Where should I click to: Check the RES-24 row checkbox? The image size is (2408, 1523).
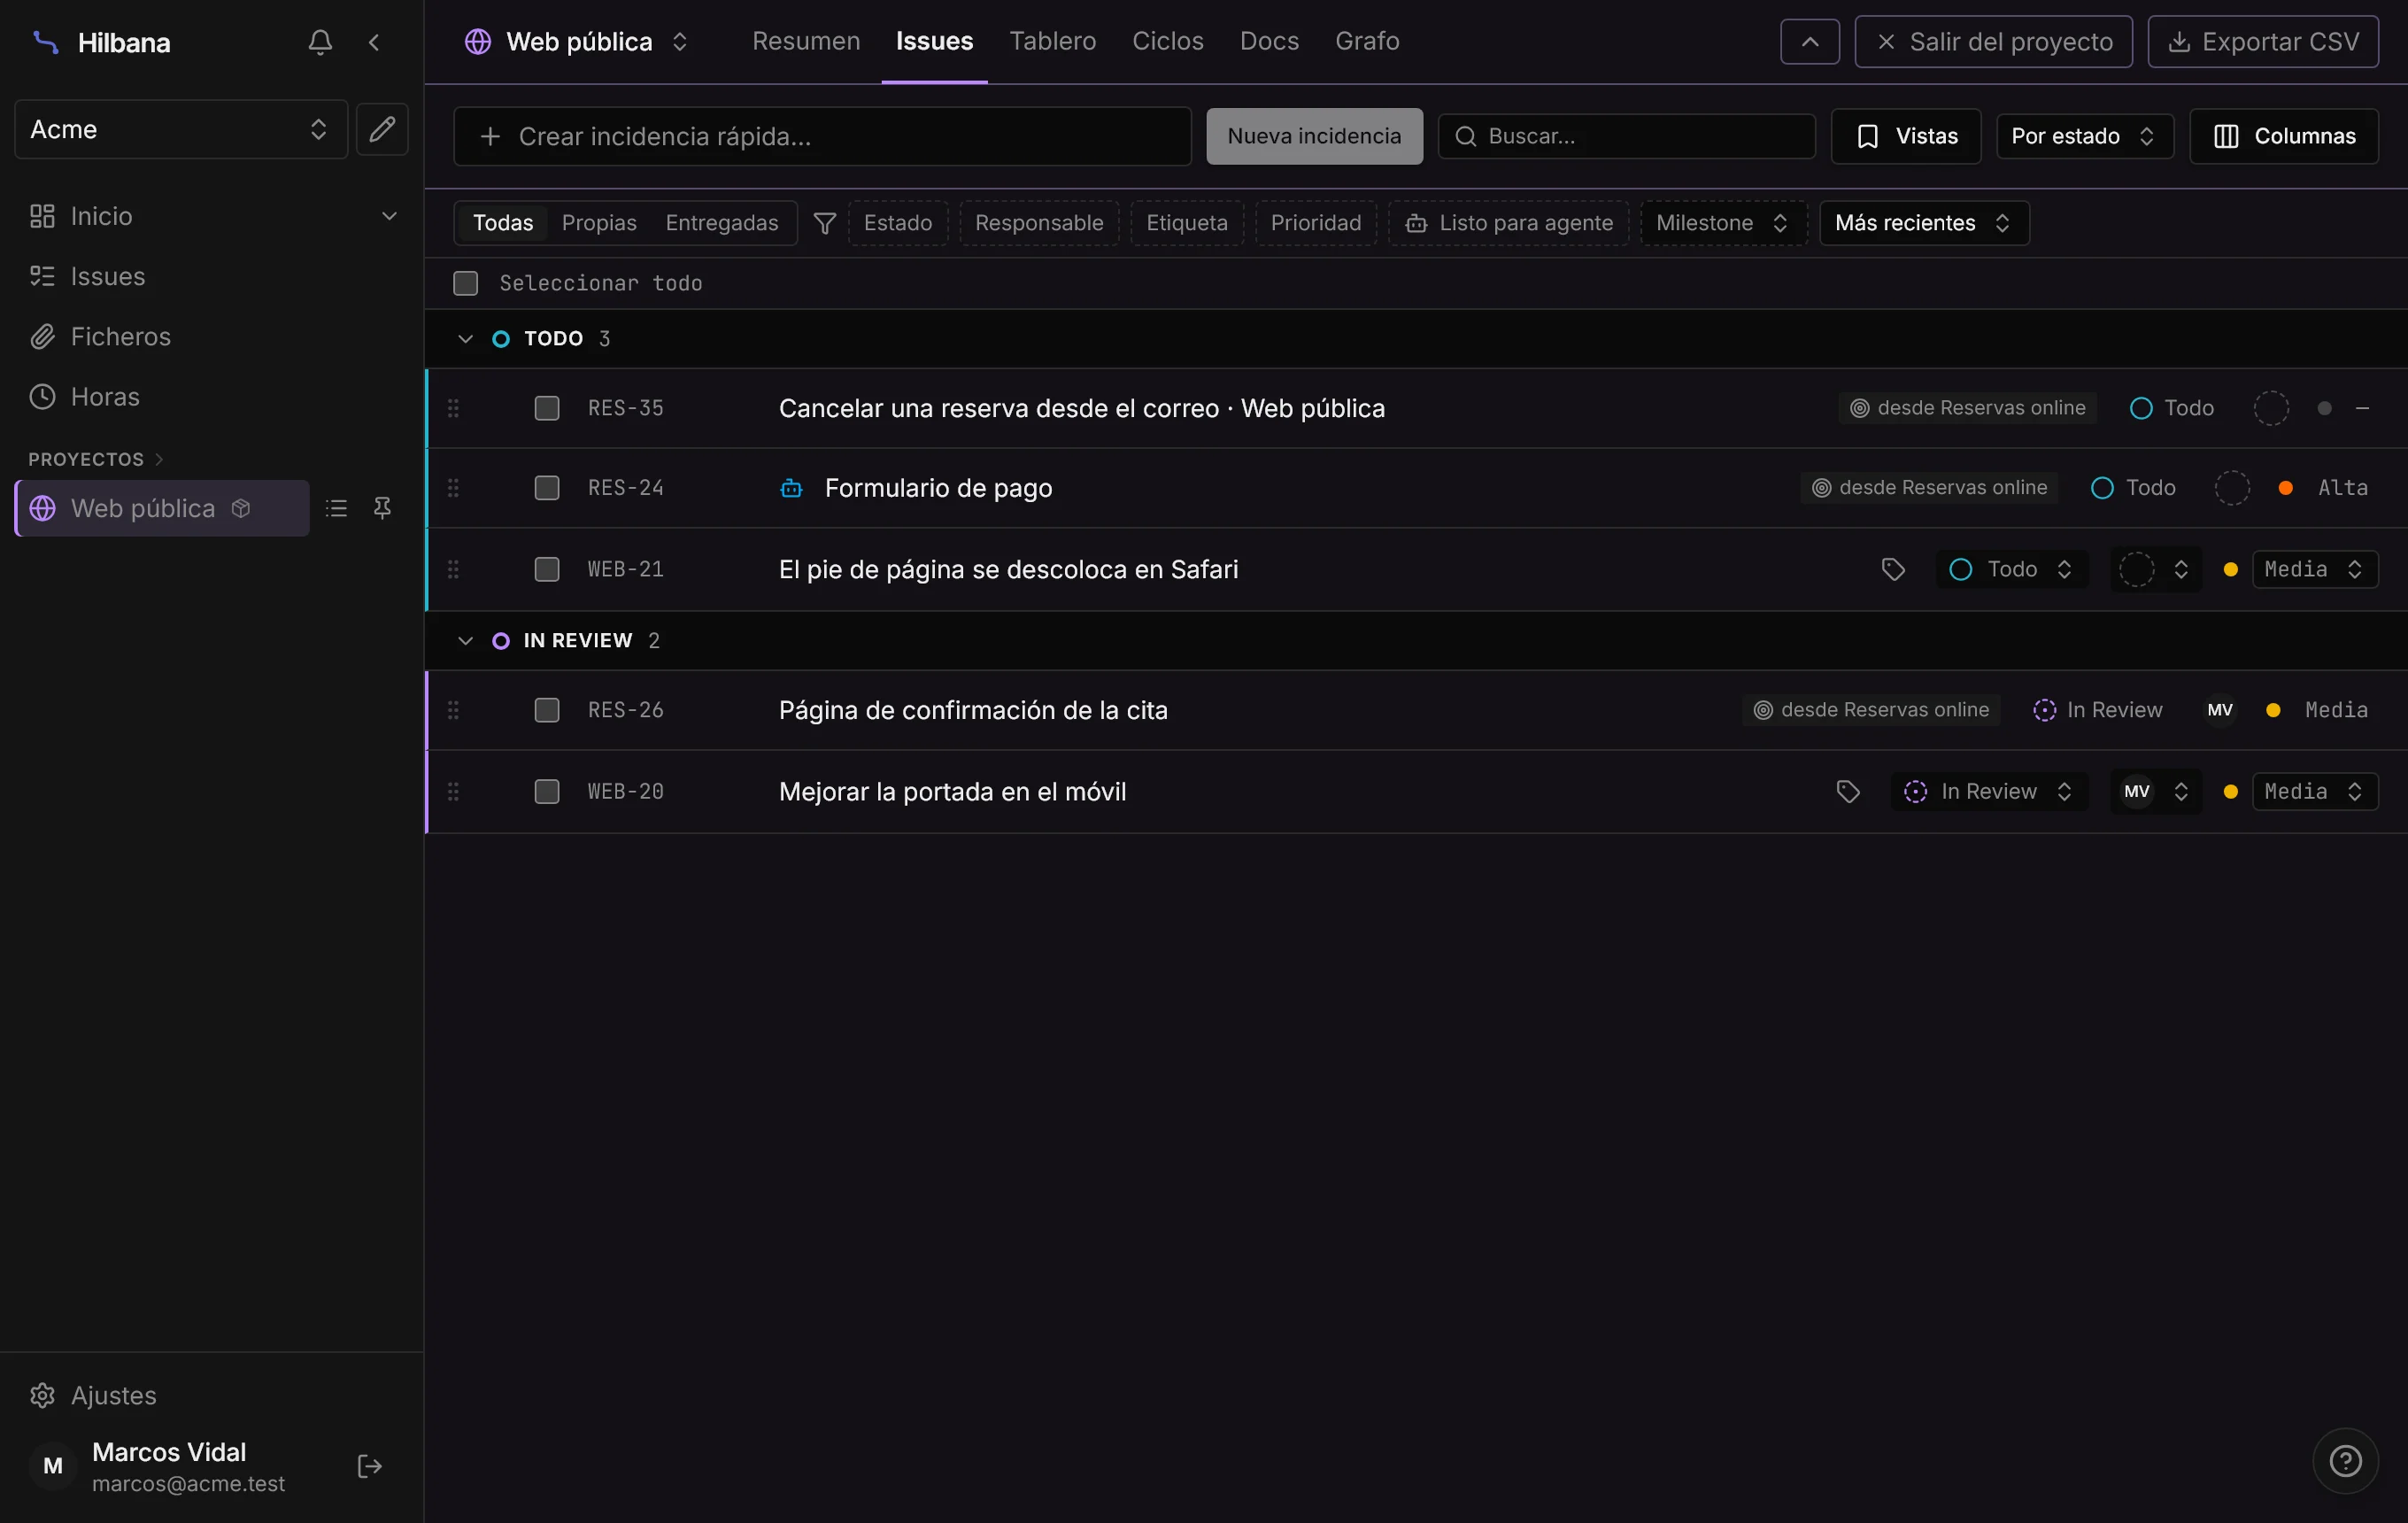tap(546, 488)
